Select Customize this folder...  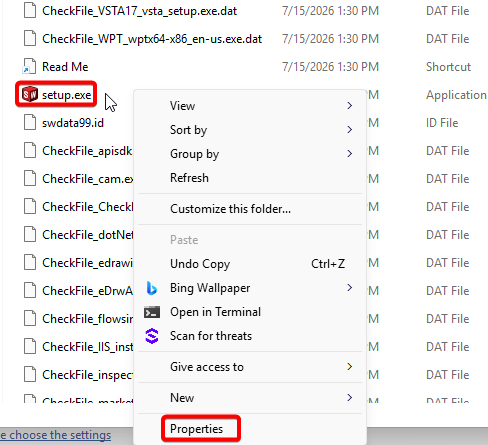[250, 209]
